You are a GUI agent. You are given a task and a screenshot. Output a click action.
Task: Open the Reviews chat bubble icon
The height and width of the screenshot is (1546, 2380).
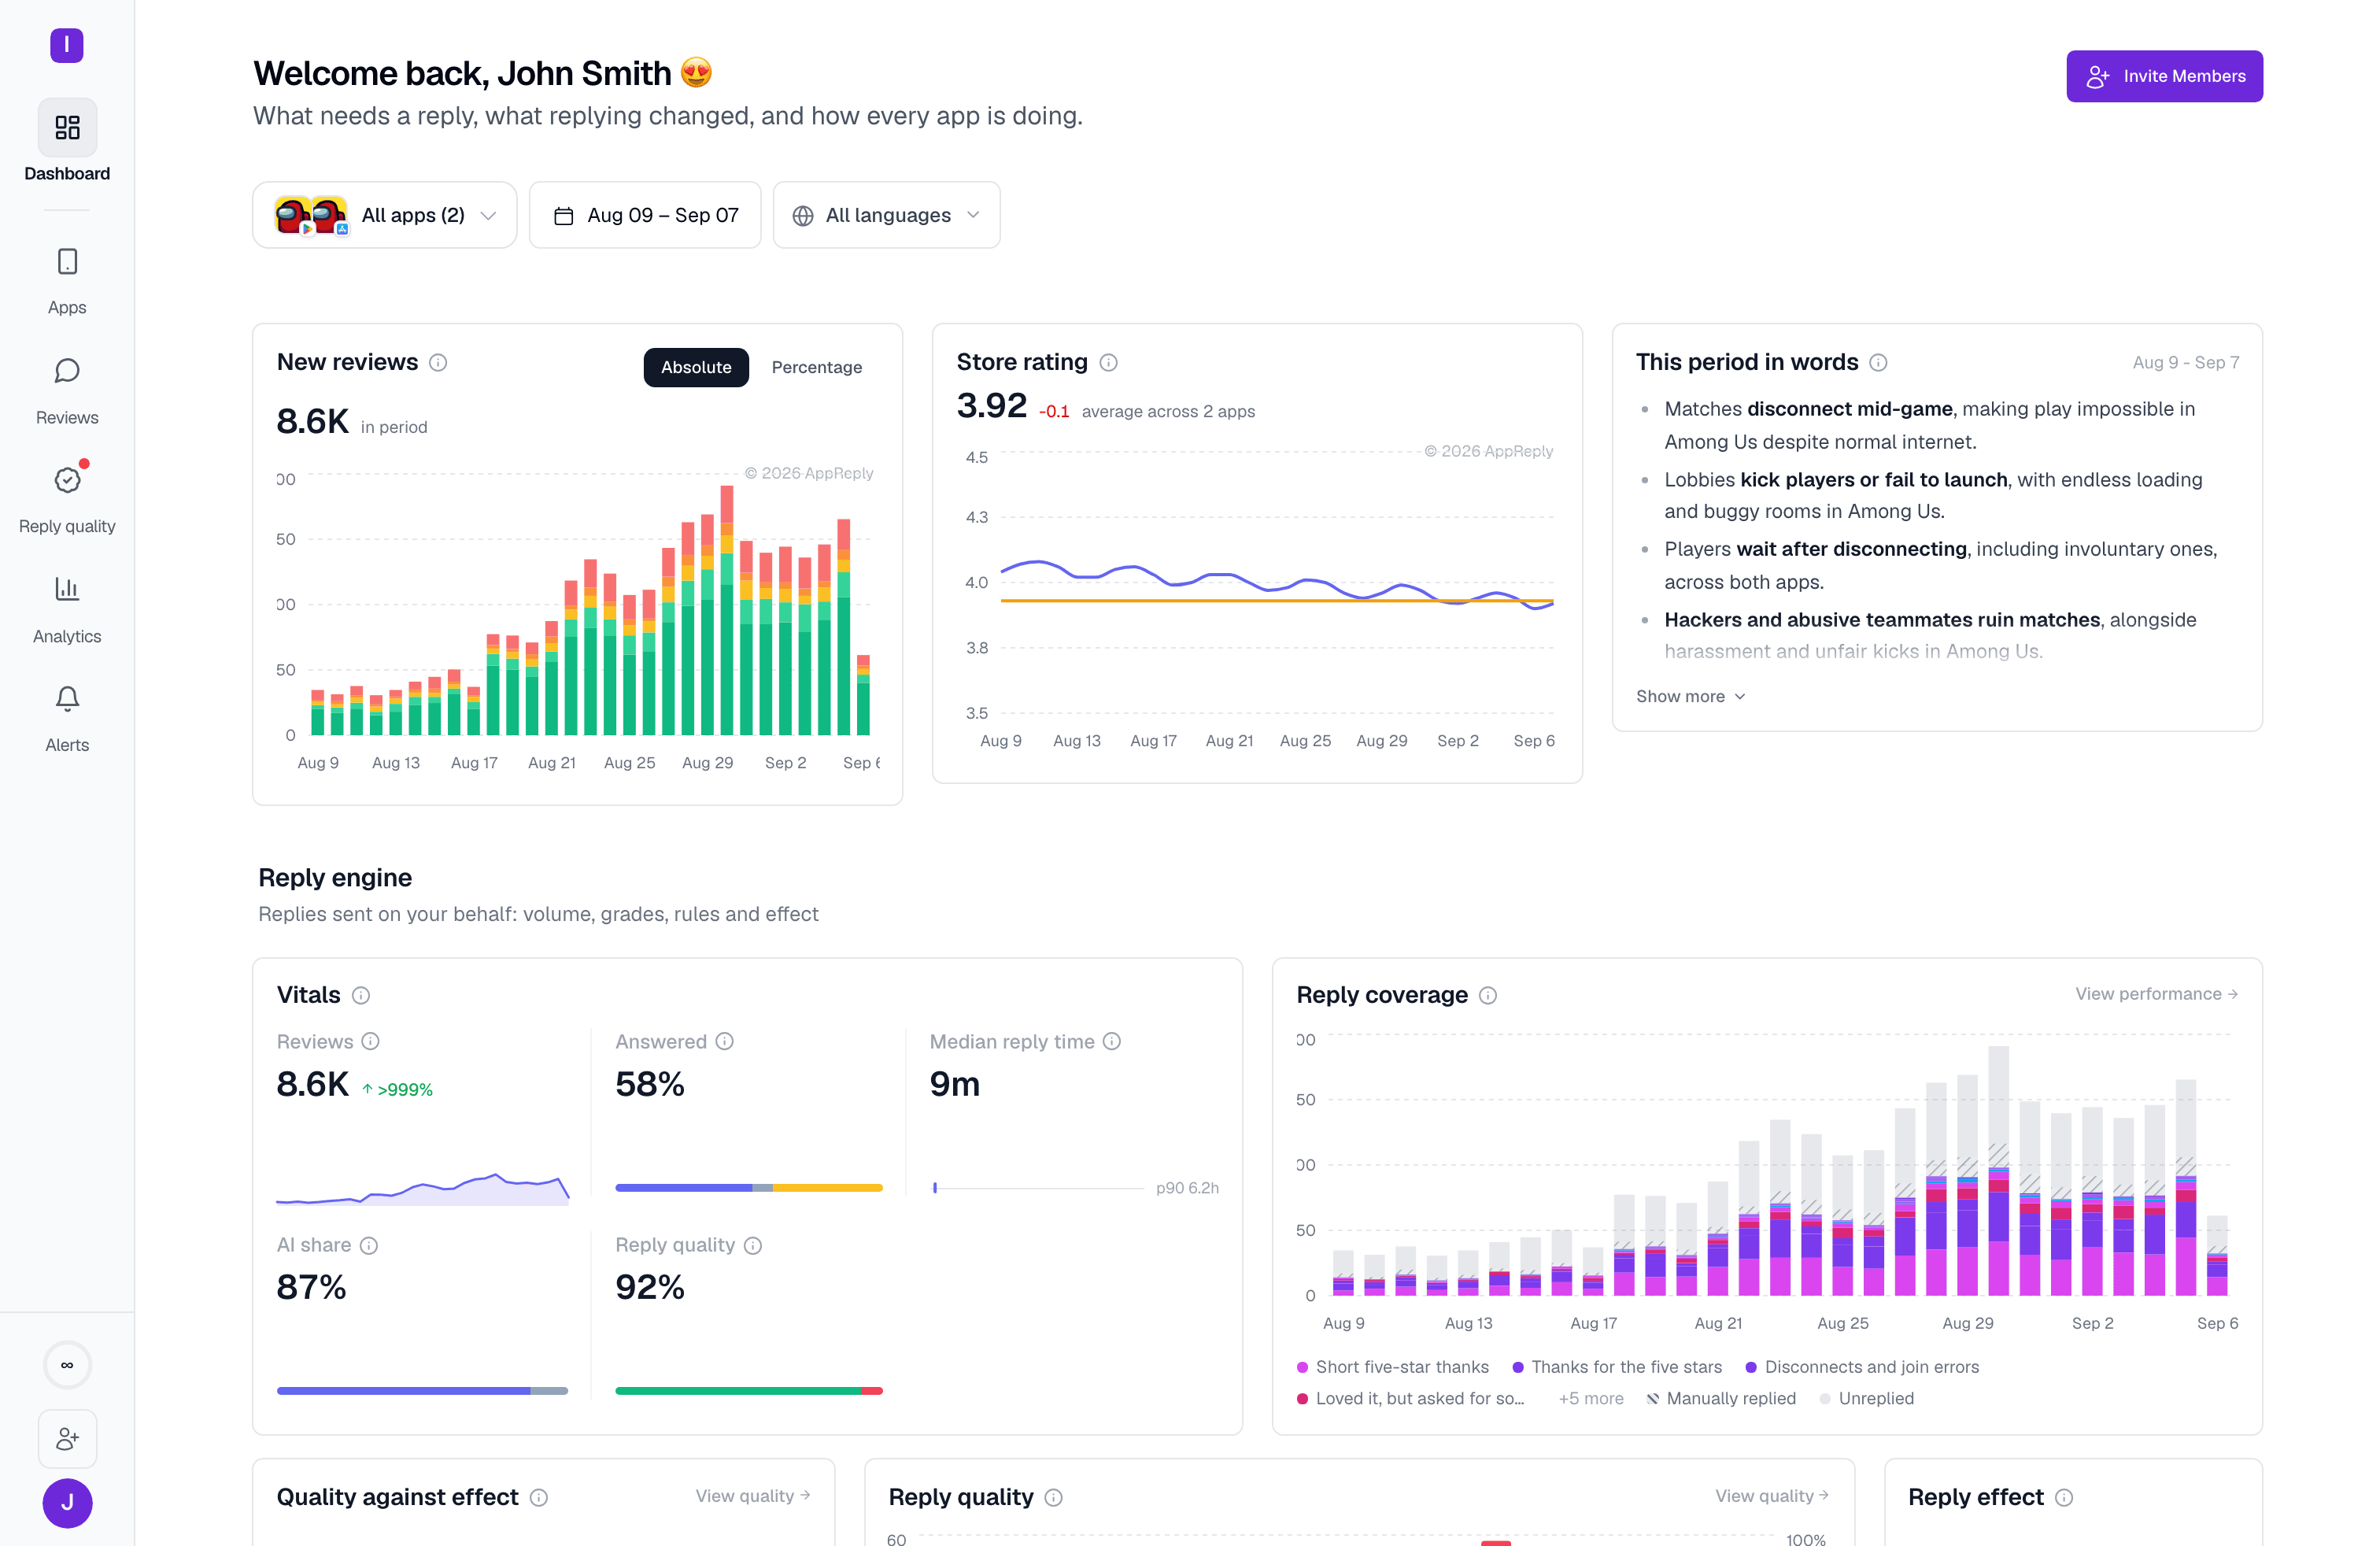point(67,371)
